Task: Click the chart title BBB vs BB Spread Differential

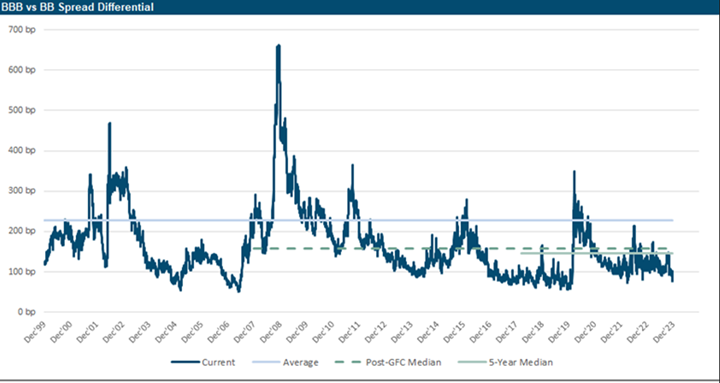Action: [x=77, y=7]
